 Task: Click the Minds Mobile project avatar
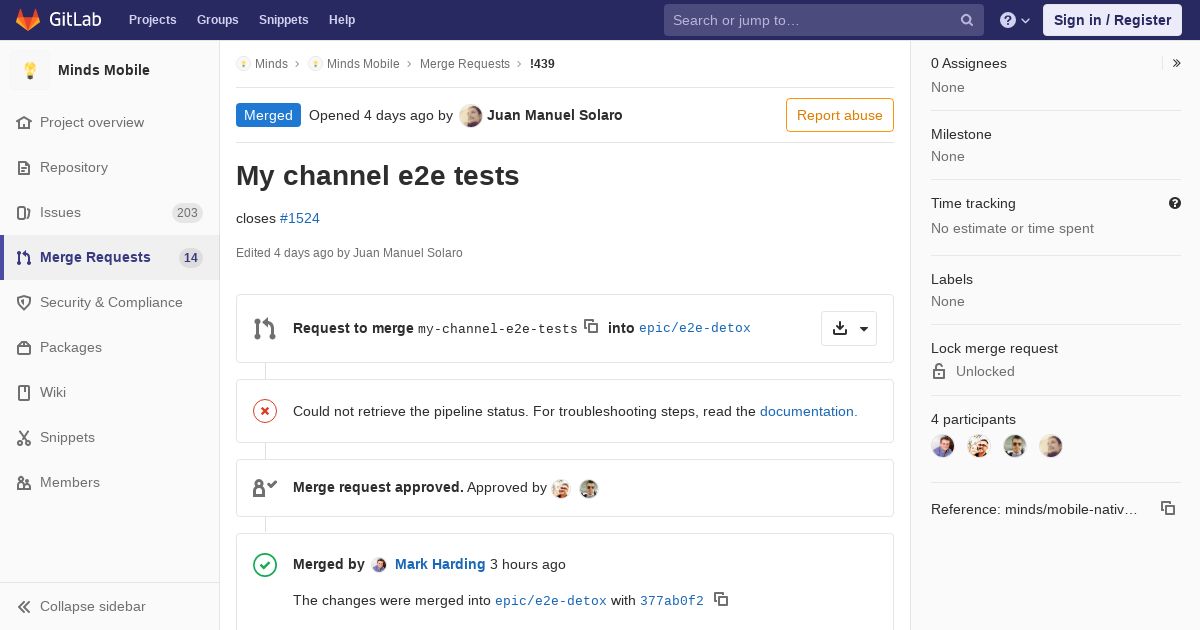click(x=30, y=70)
